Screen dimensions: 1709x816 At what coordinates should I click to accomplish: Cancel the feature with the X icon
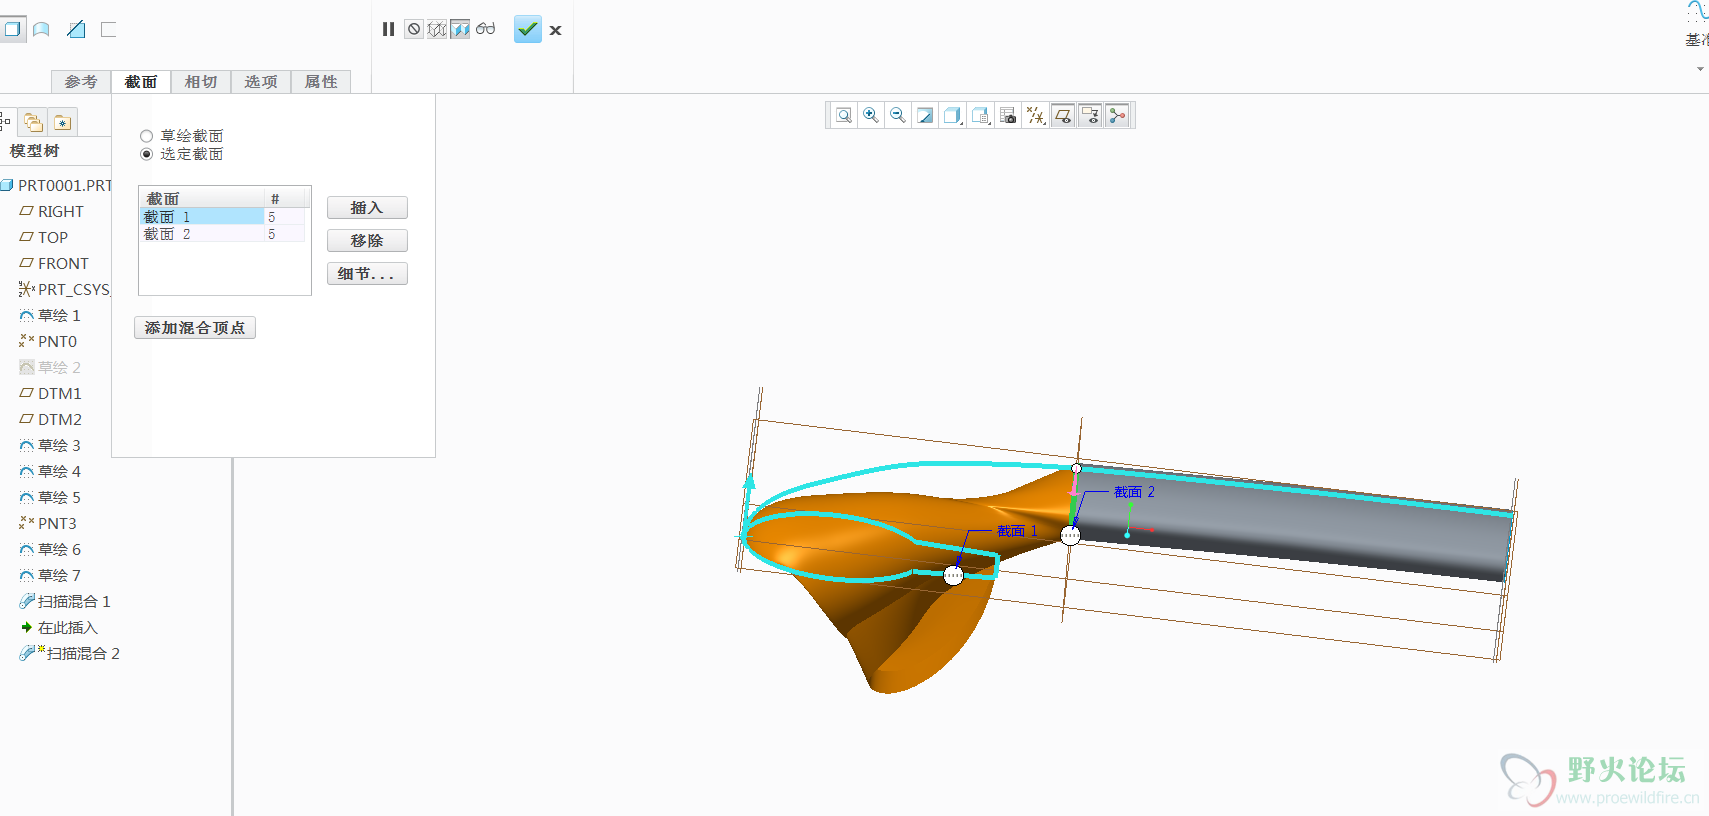(556, 30)
